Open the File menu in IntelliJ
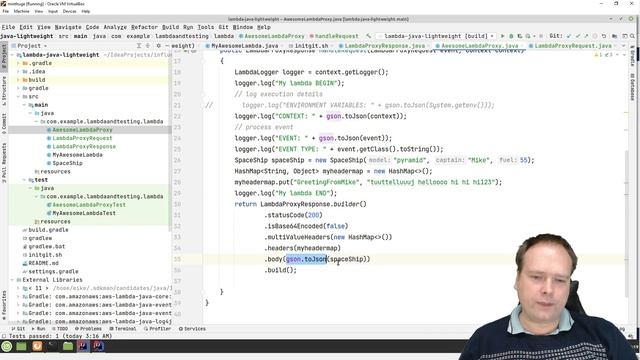 tap(8, 27)
